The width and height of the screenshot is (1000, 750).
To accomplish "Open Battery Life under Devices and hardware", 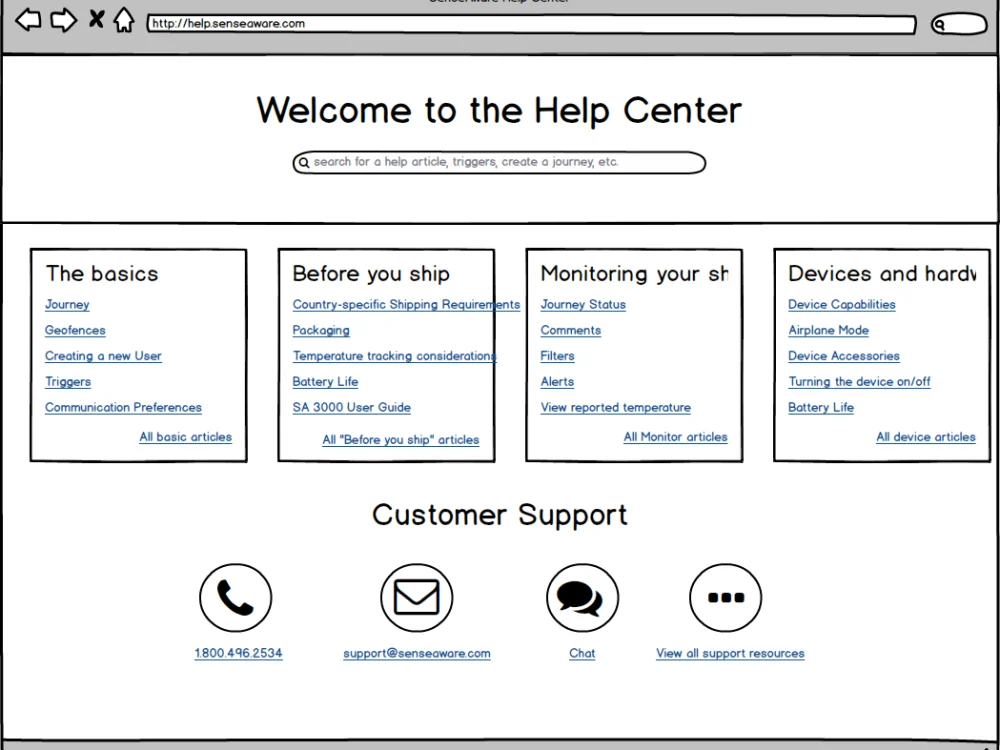I will (821, 408).
